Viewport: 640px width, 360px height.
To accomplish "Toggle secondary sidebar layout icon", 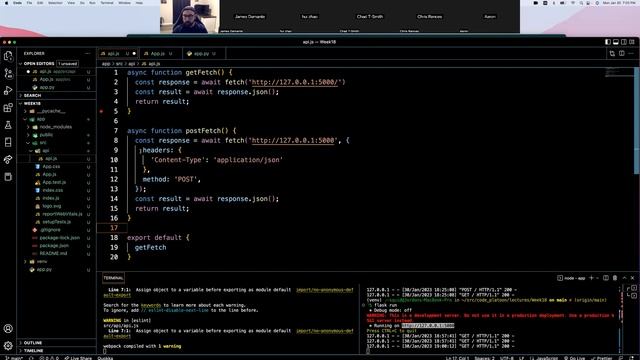I will click(624, 42).
